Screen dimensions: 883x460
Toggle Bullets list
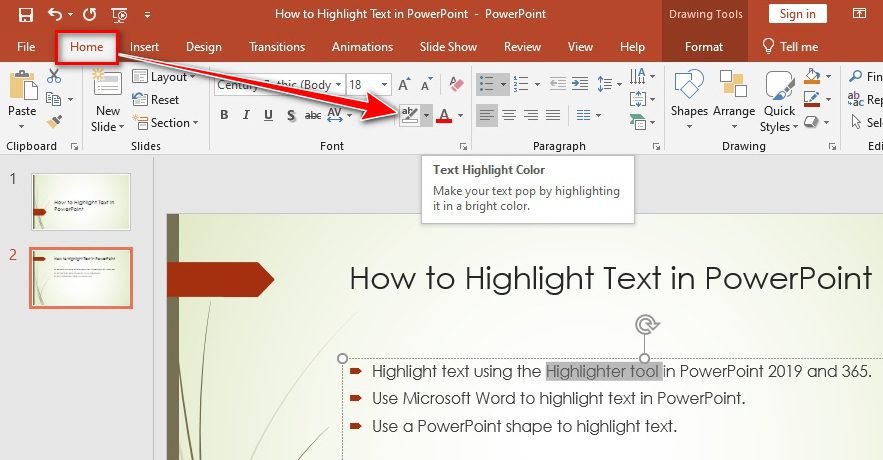487,84
